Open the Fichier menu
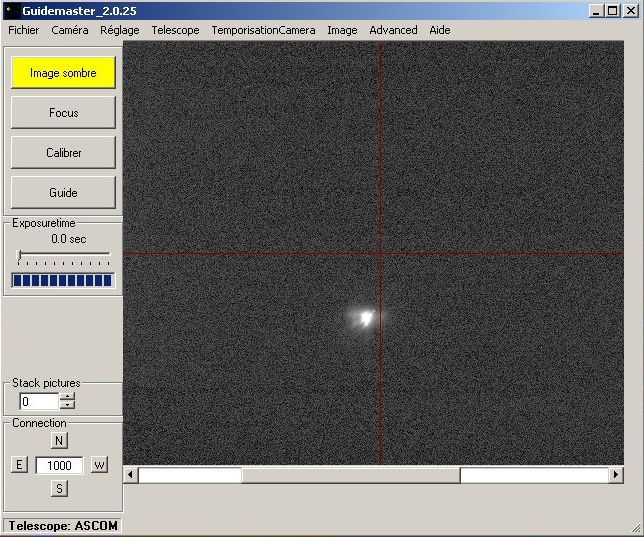Screen dimensions: 644x537 pyautogui.click(x=23, y=30)
